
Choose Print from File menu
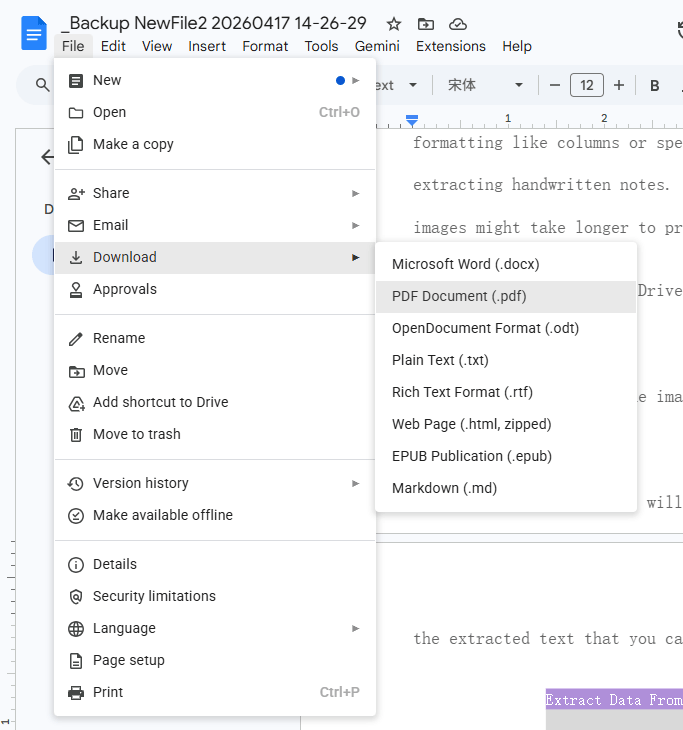click(x=215, y=692)
